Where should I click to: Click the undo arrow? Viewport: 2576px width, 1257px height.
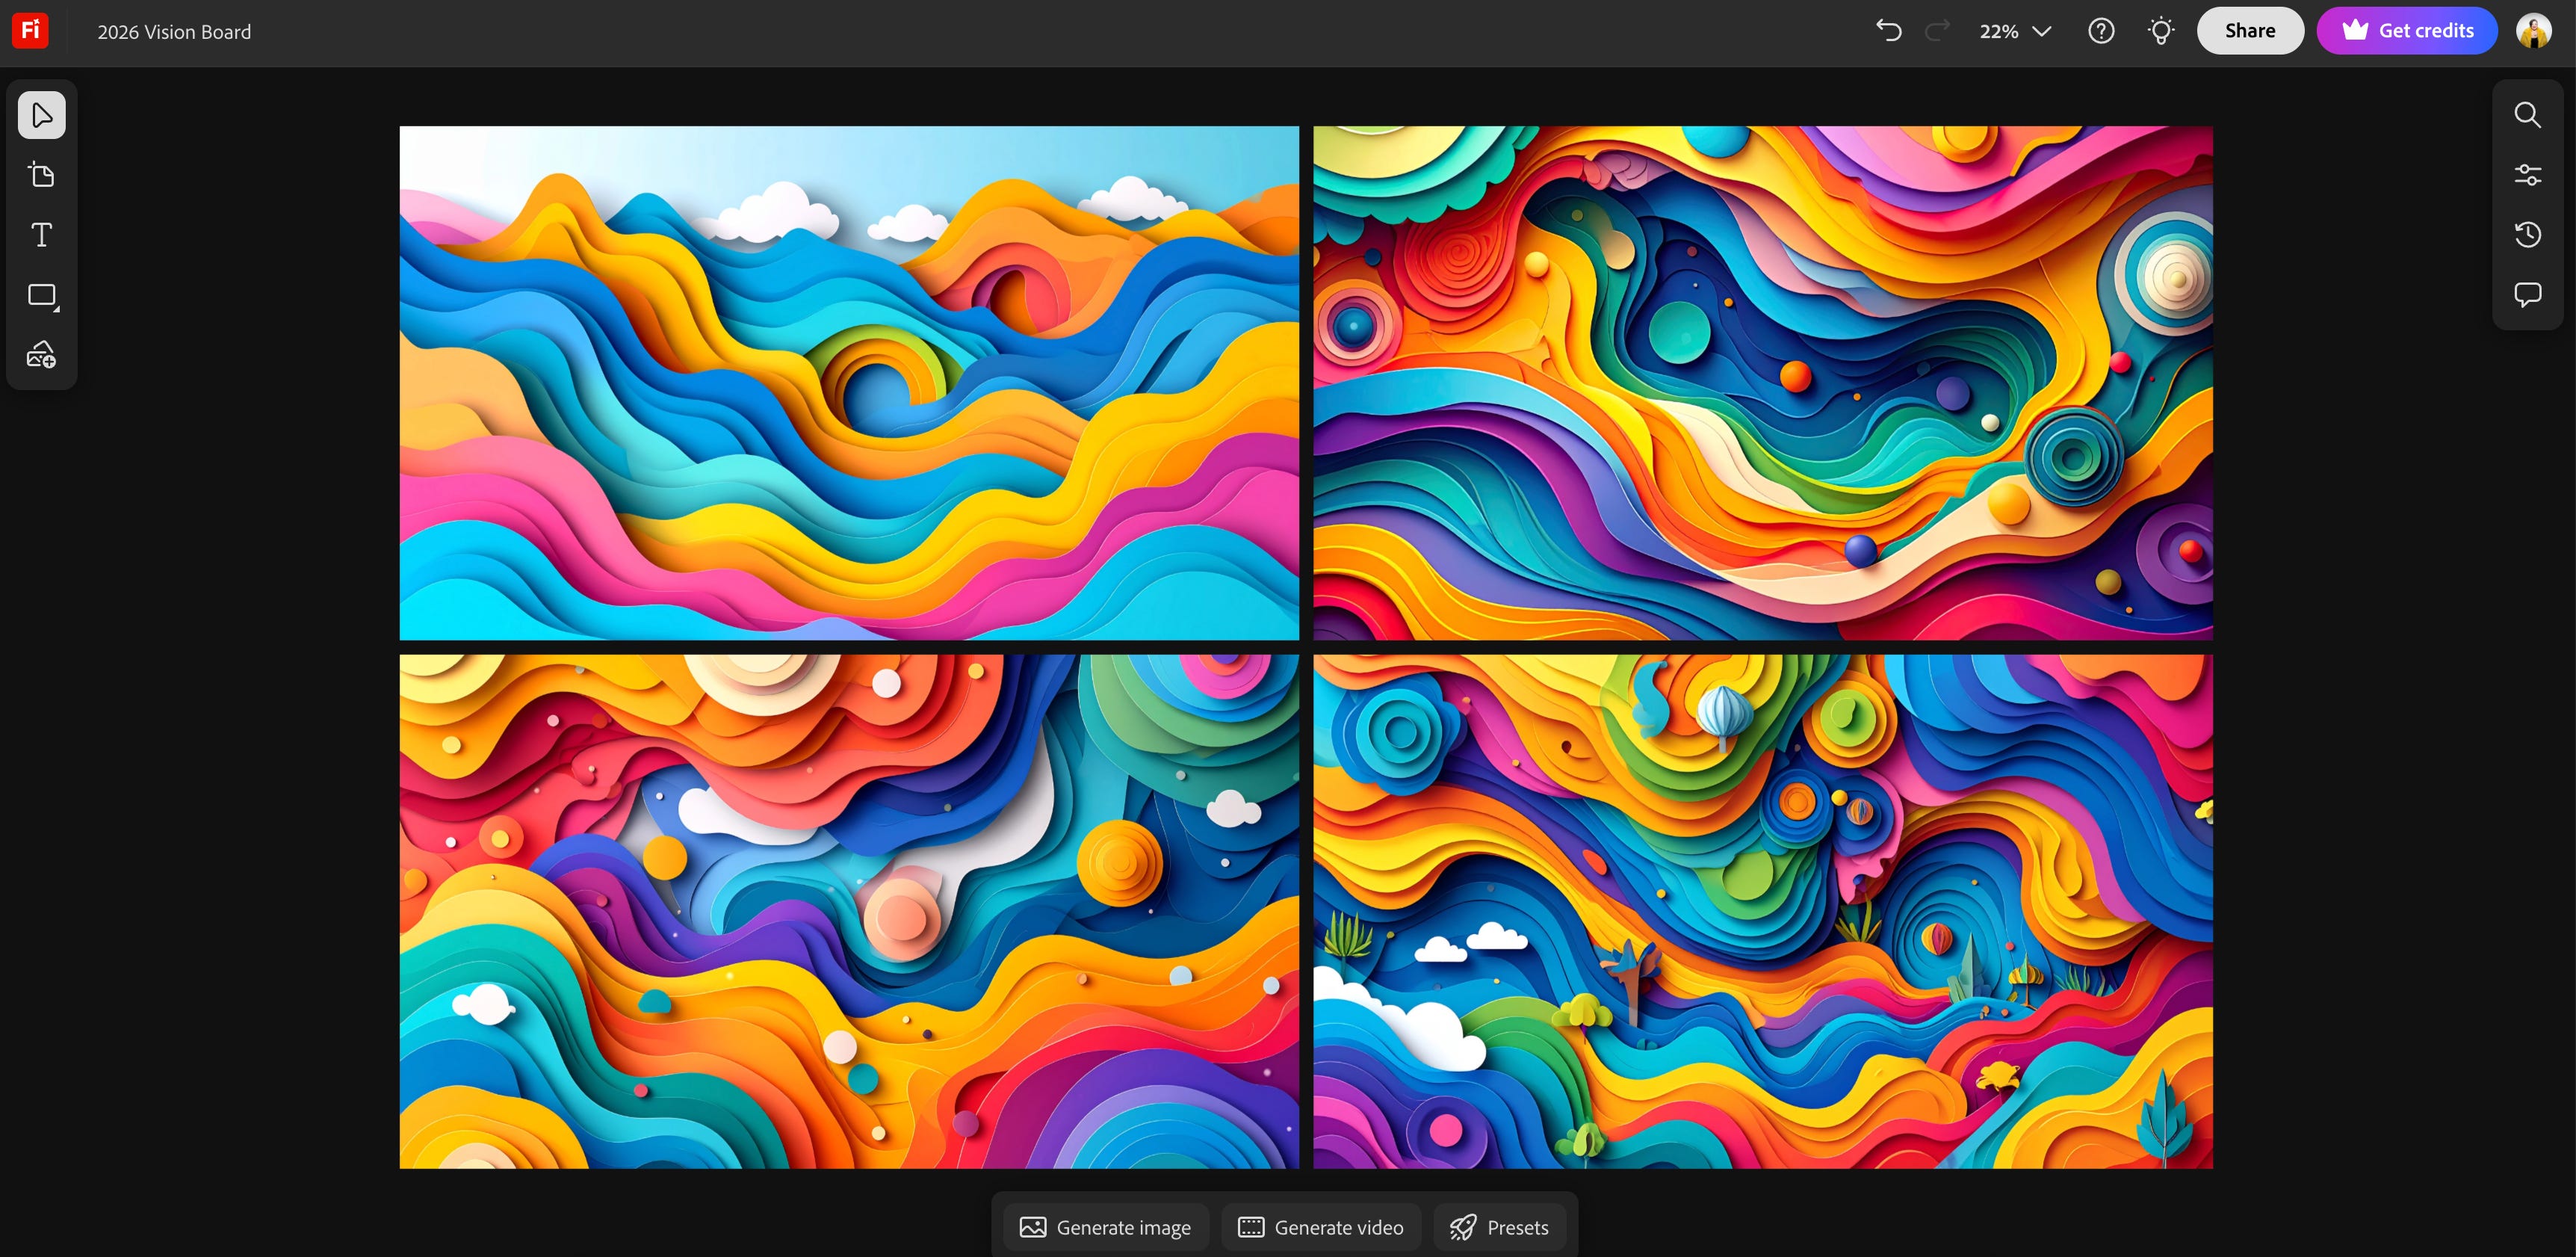coord(1889,30)
